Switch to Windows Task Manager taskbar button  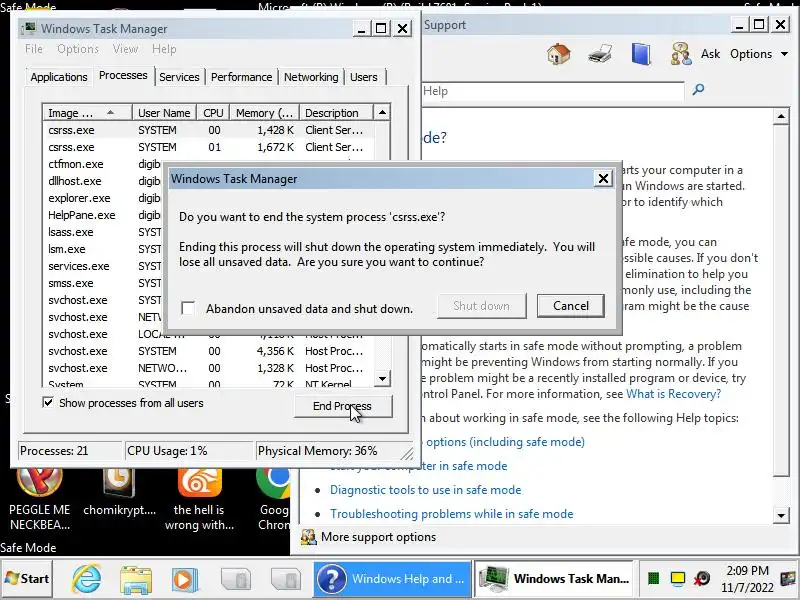coord(554,579)
